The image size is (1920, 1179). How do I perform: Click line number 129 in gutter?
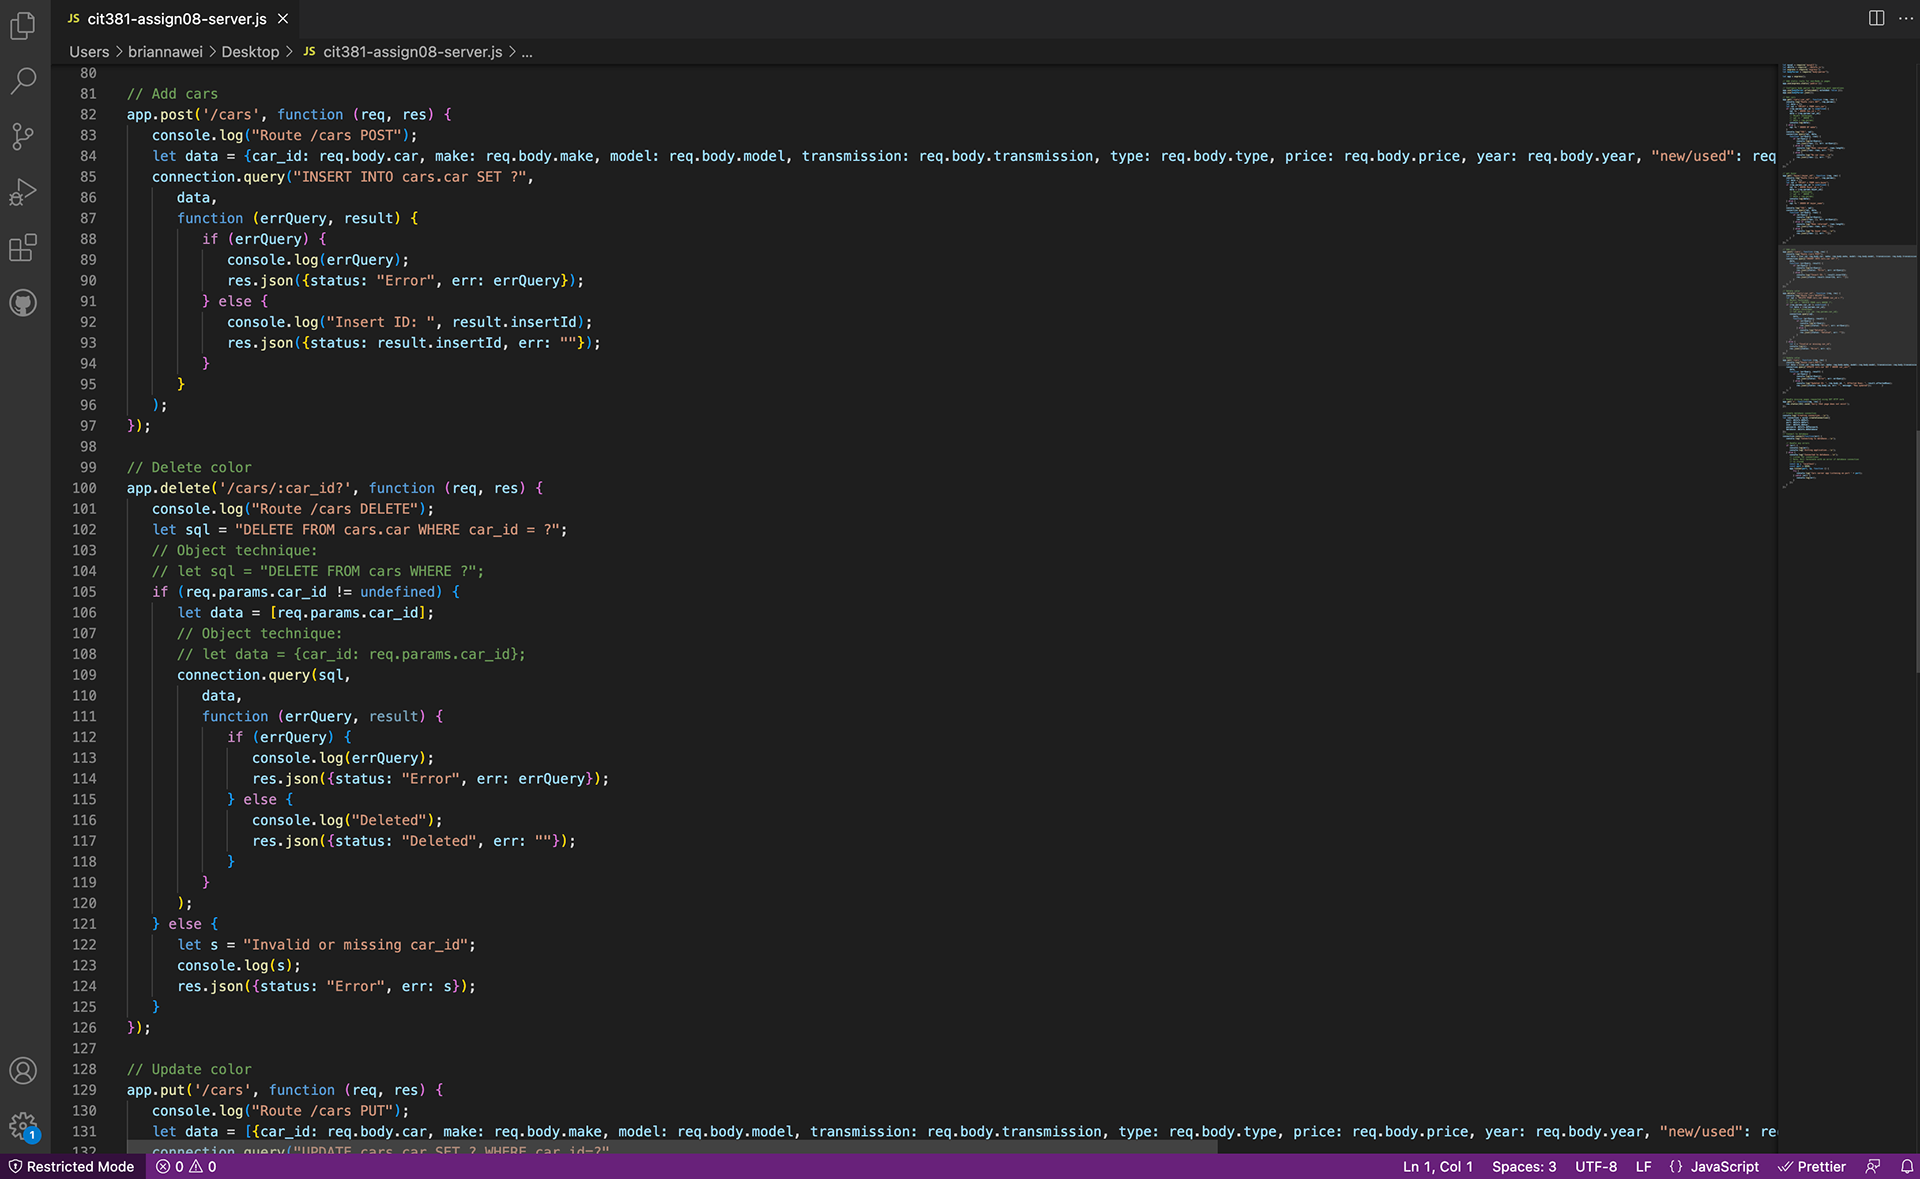[84, 1091]
